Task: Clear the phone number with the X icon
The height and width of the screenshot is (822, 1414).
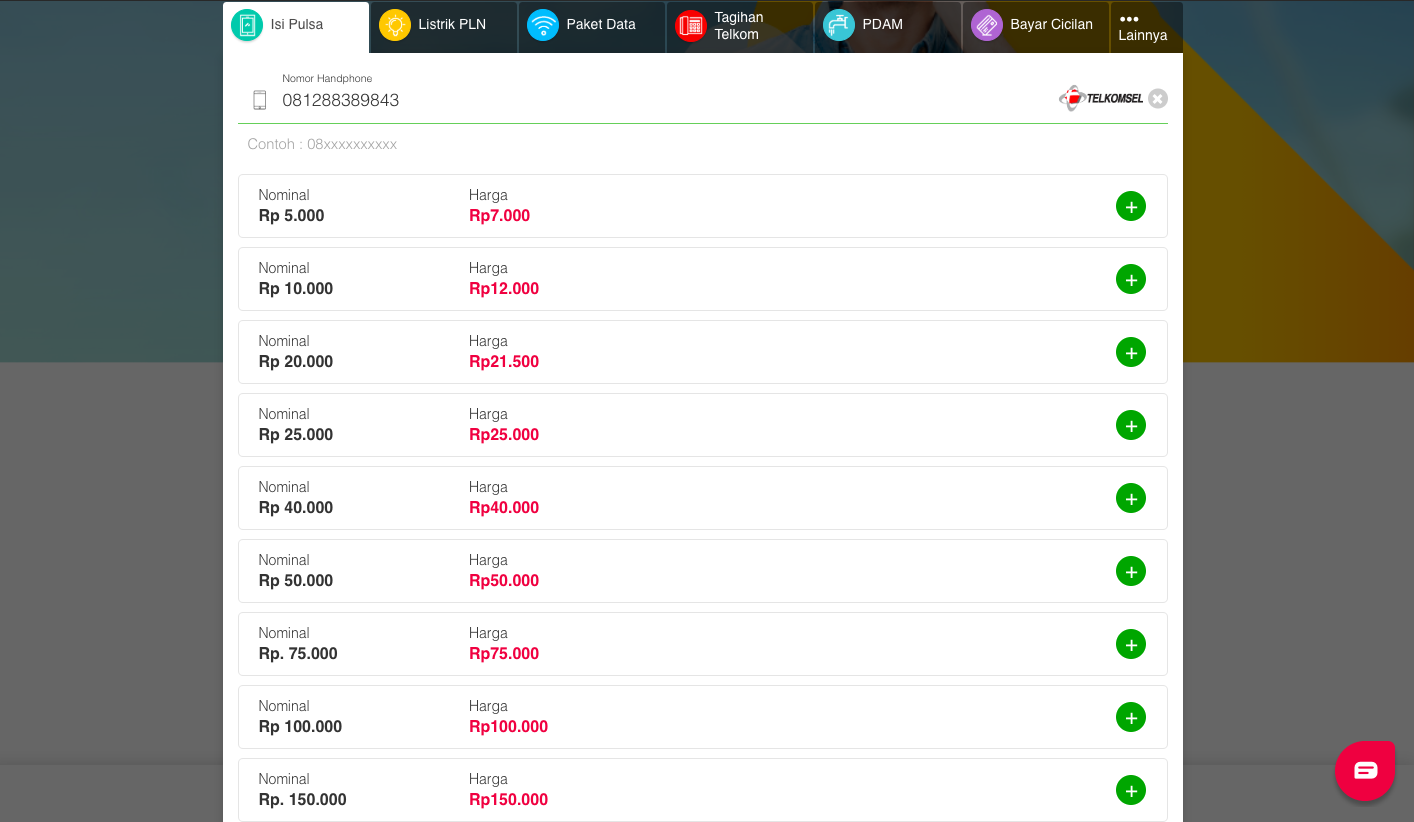Action: pos(1158,98)
